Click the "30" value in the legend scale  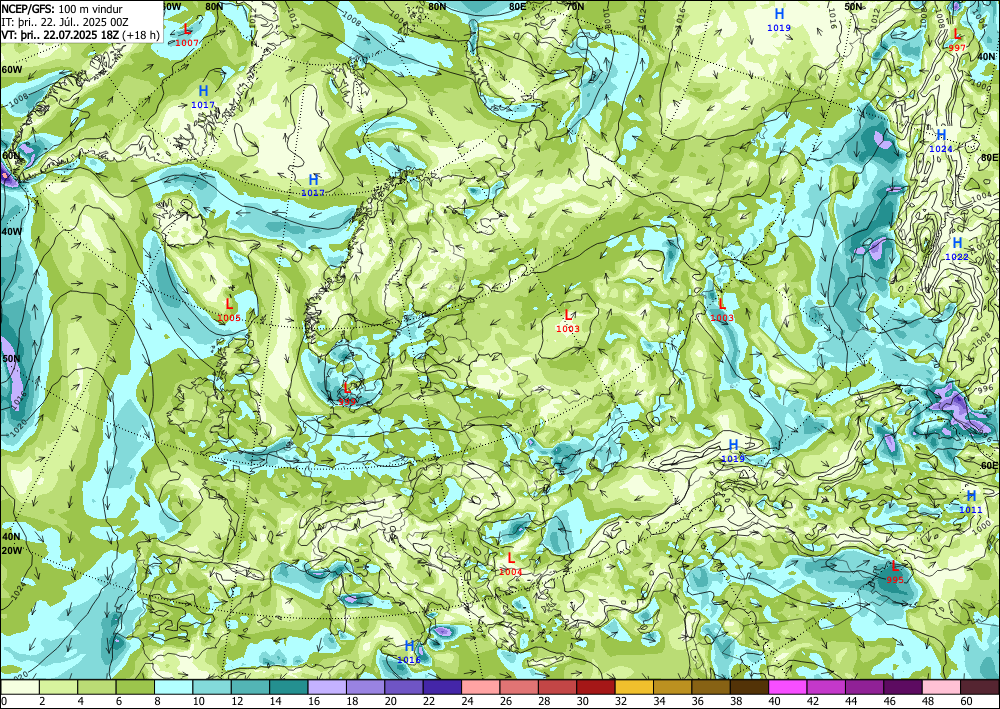coord(582,701)
